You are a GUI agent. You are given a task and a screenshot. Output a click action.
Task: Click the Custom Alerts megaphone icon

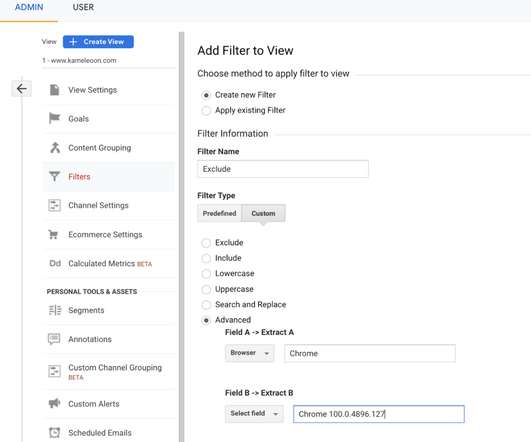(54, 403)
